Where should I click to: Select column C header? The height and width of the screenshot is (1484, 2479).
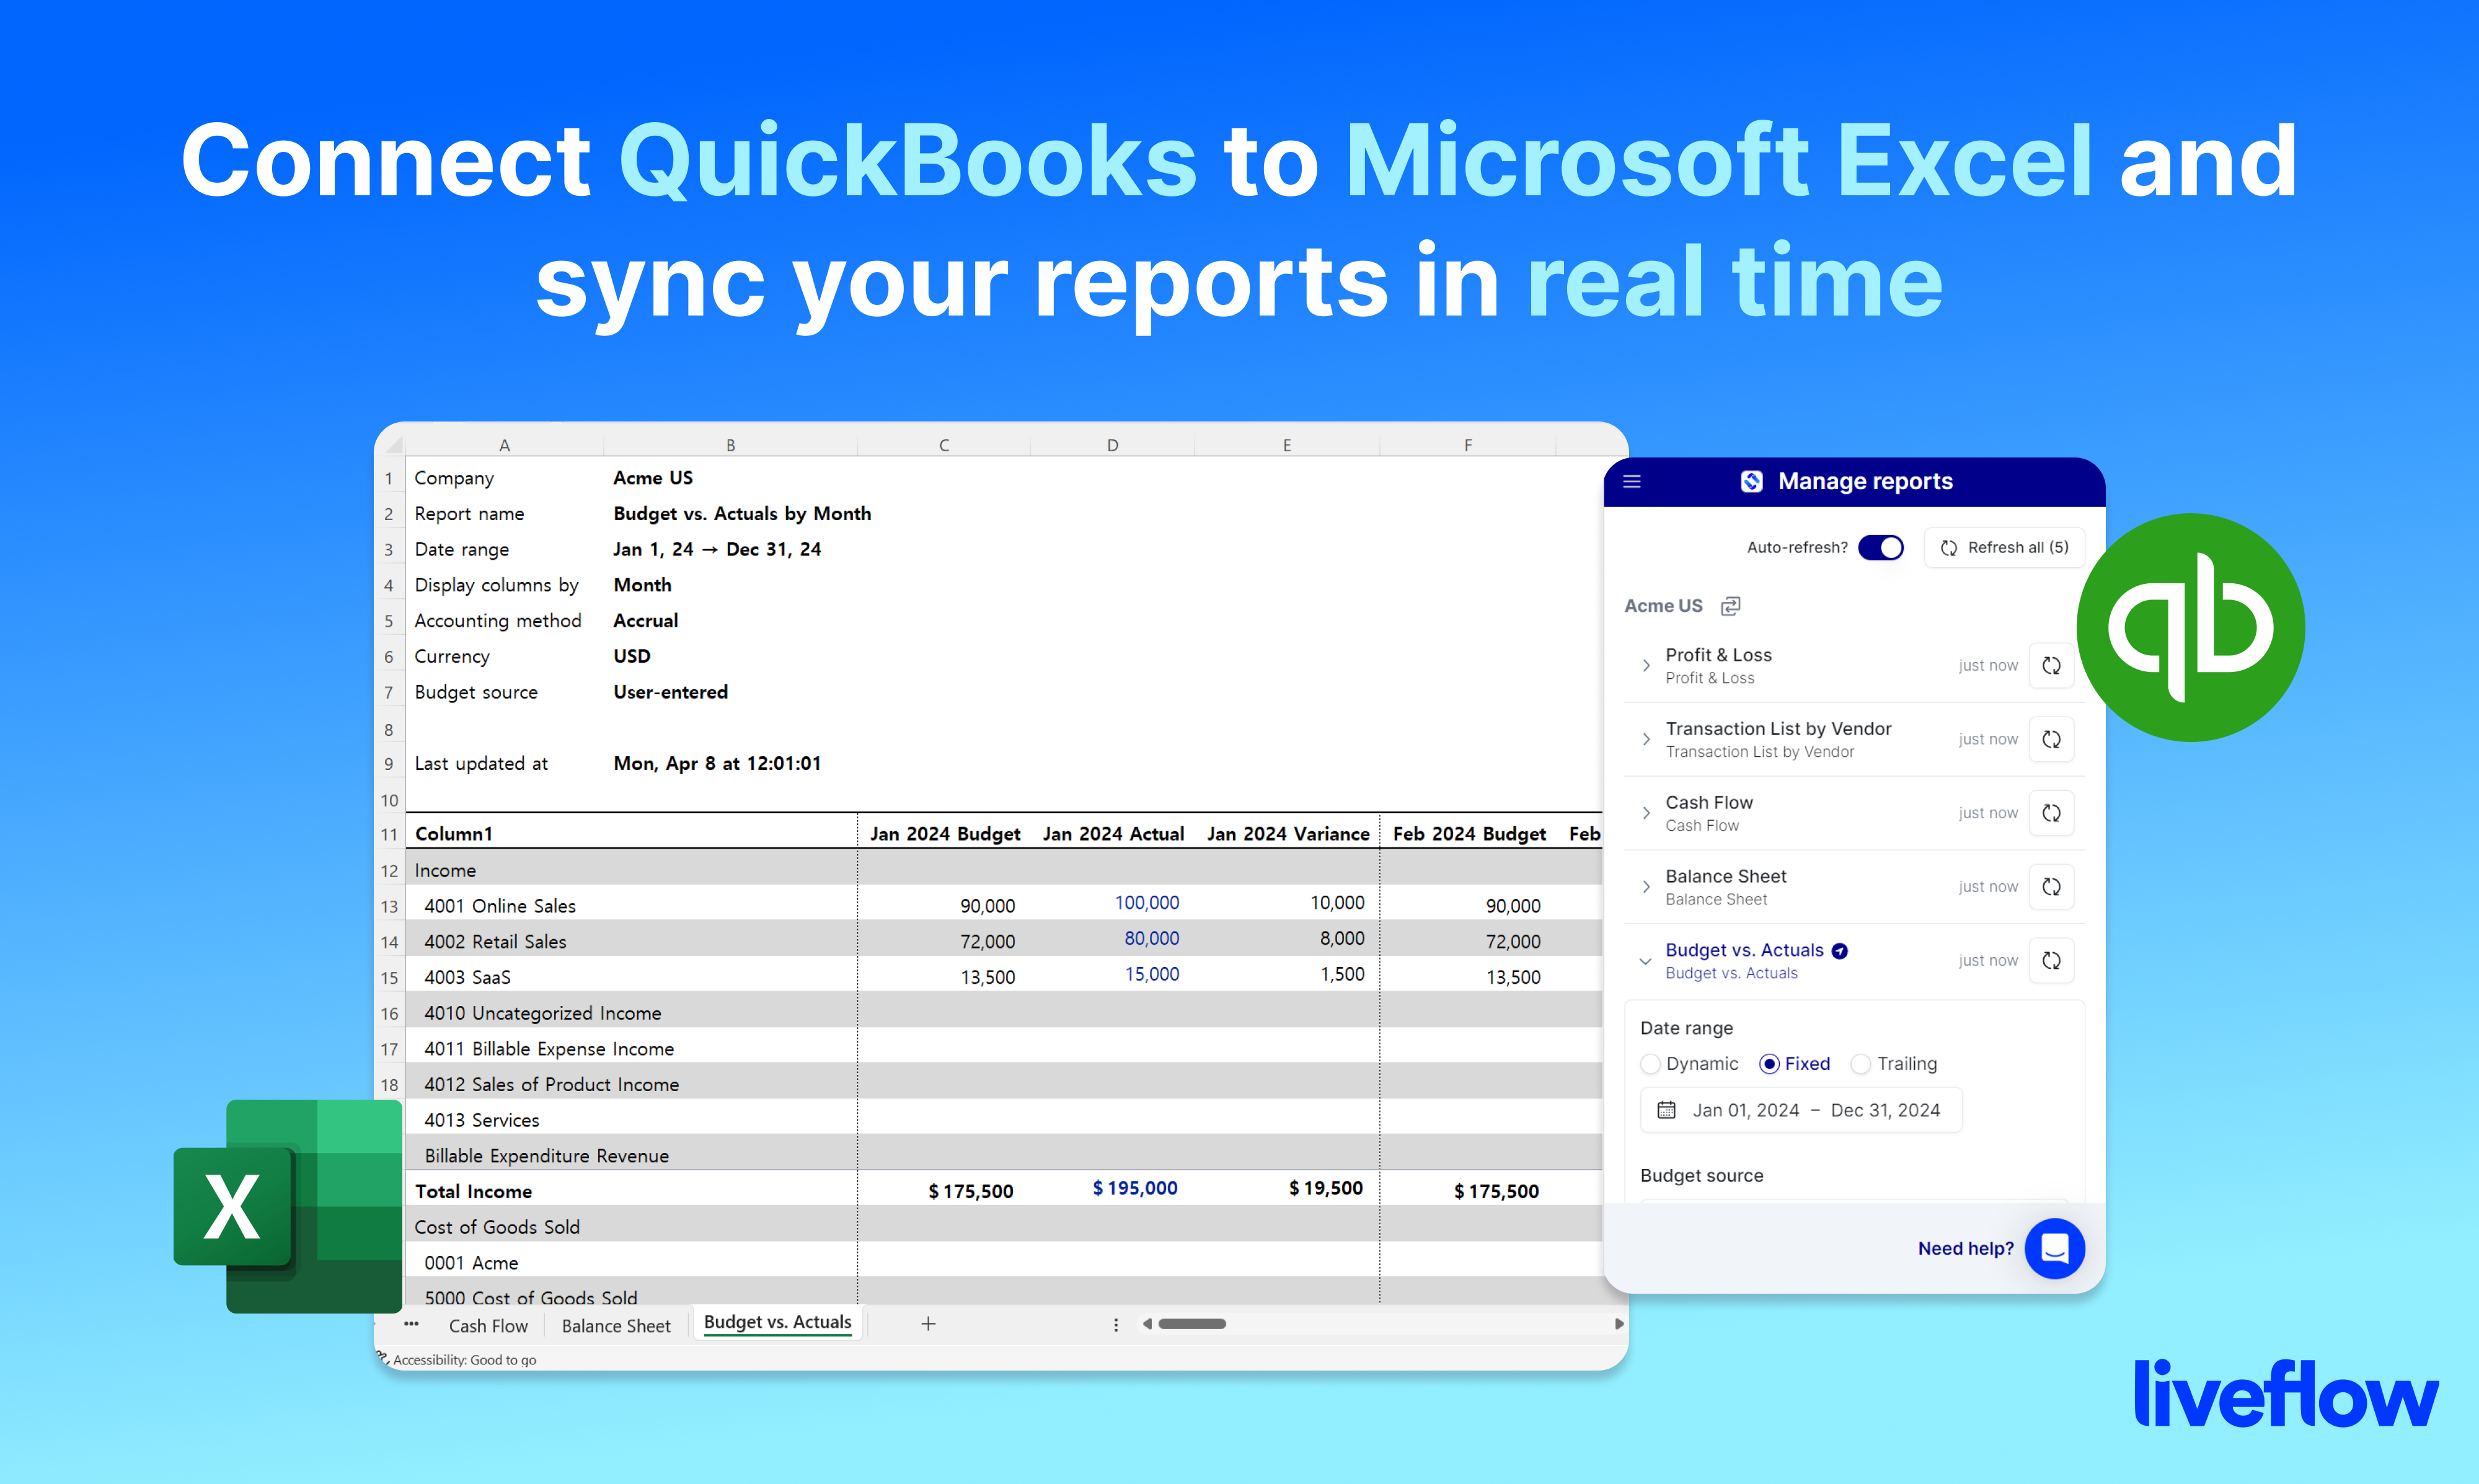point(943,445)
